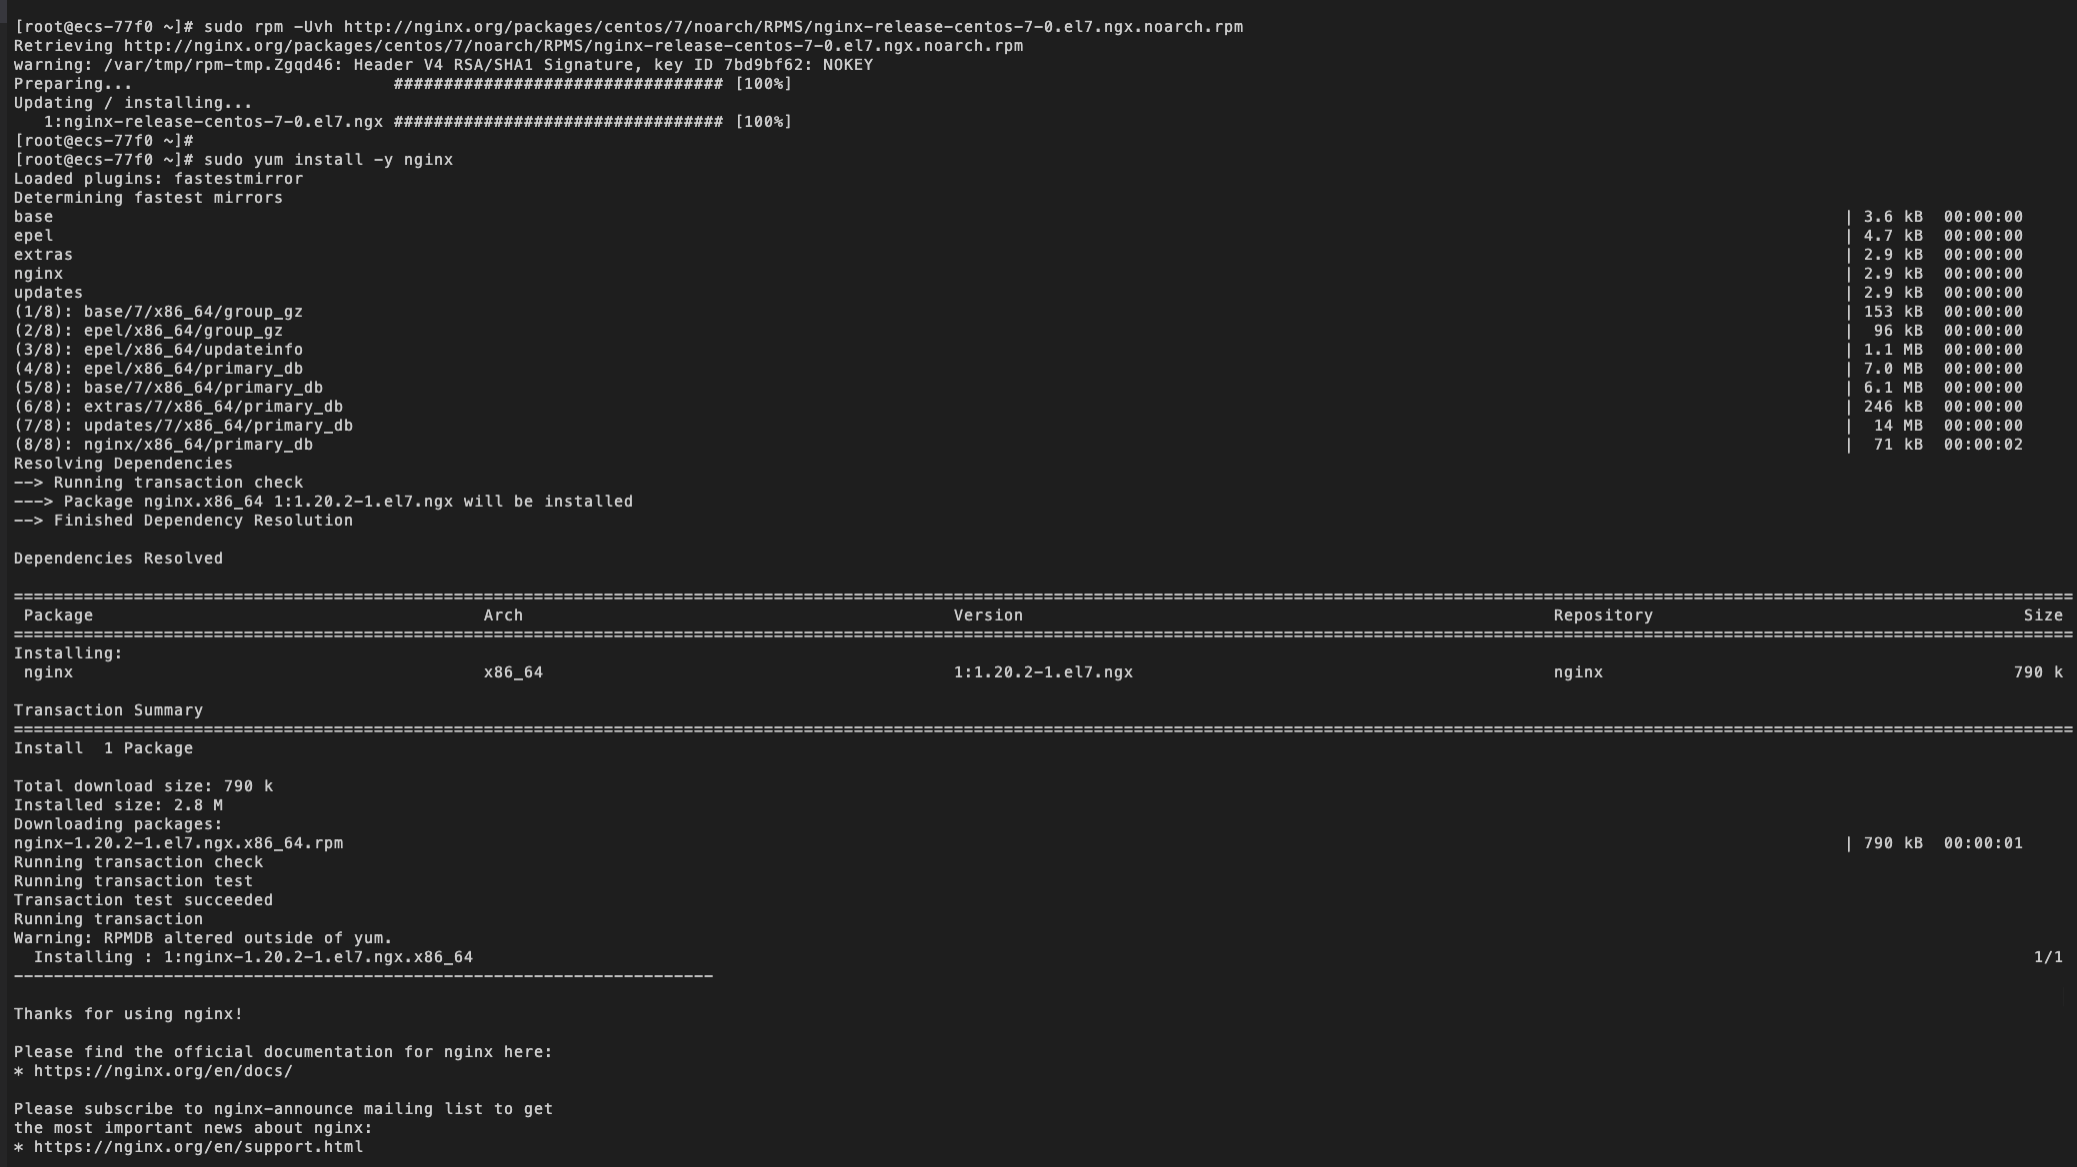Screen dimensions: 2077x1167
Task: Click the 'Installing:' label
Action: (68, 654)
